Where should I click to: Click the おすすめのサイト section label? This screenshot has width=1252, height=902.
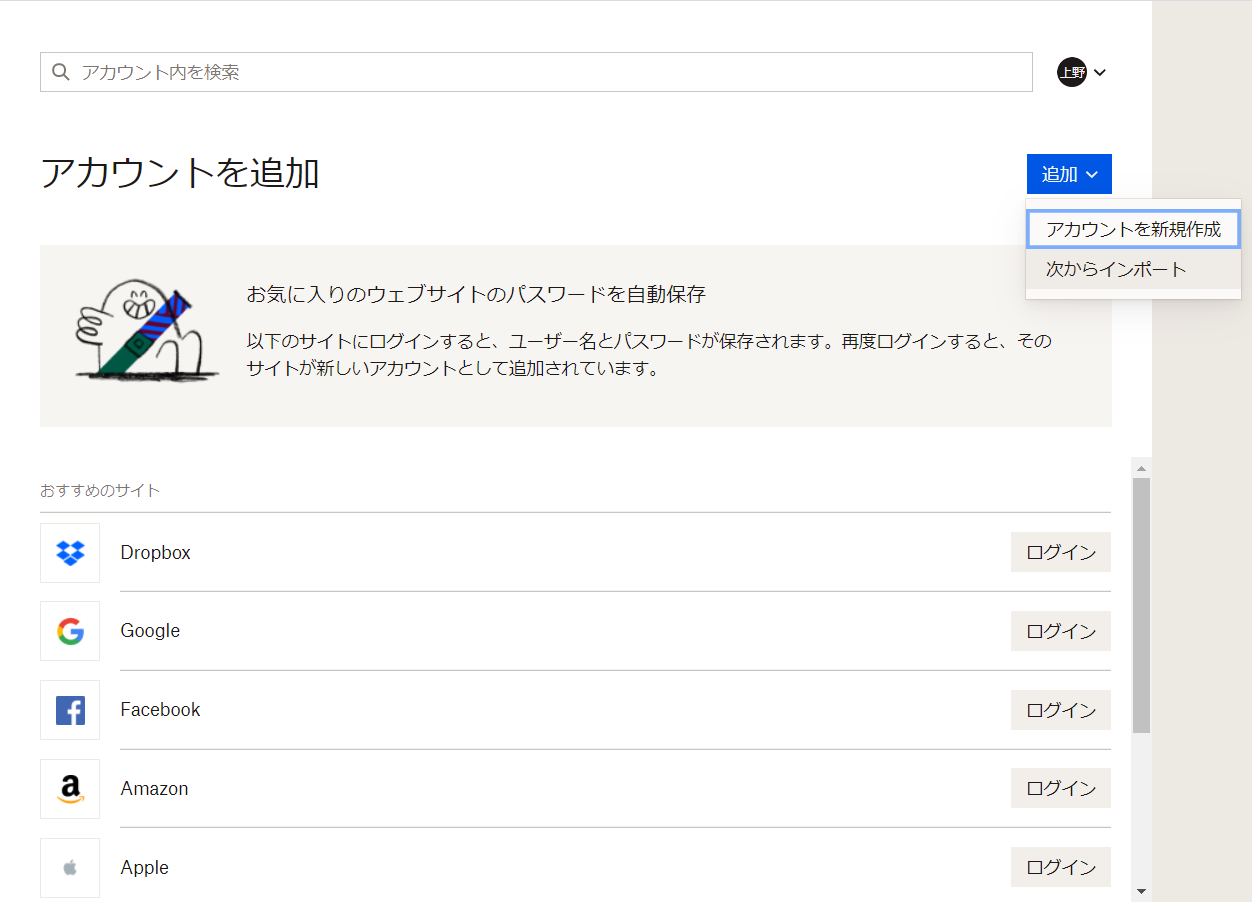pyautogui.click(x=100, y=490)
